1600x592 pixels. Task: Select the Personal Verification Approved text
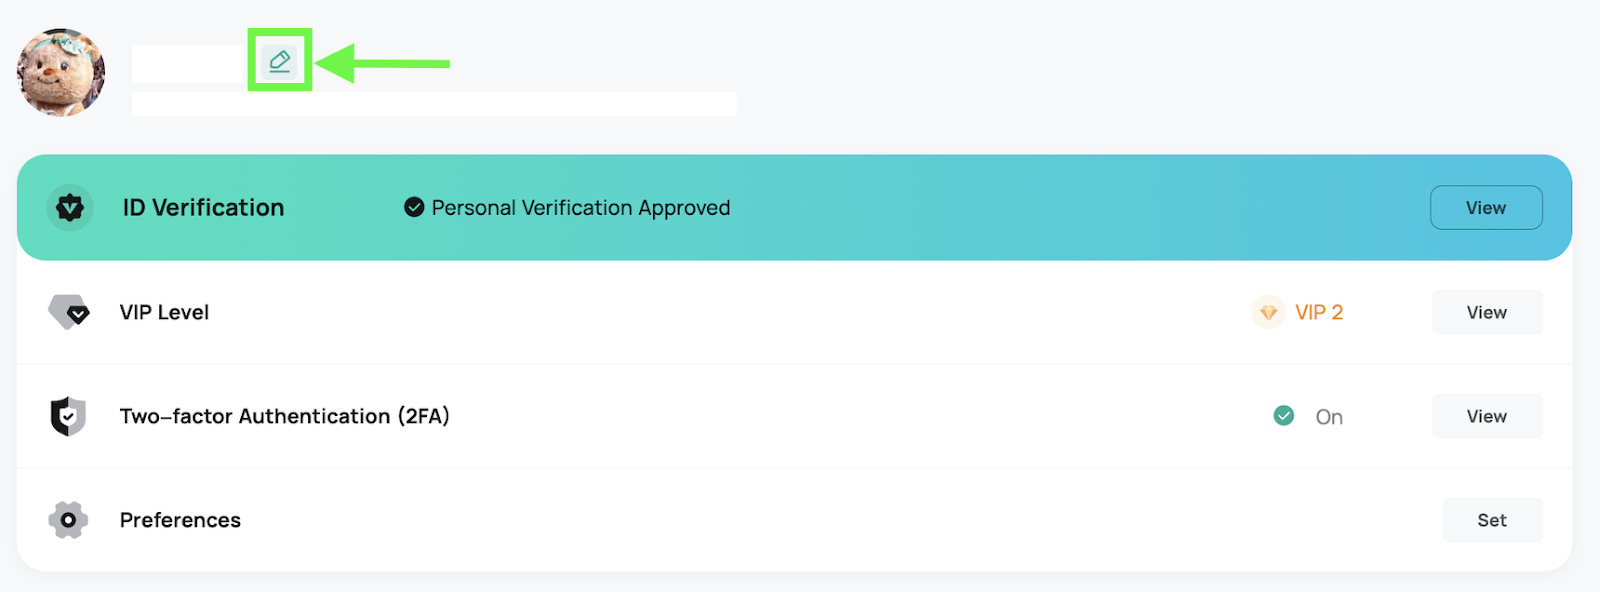tap(581, 208)
